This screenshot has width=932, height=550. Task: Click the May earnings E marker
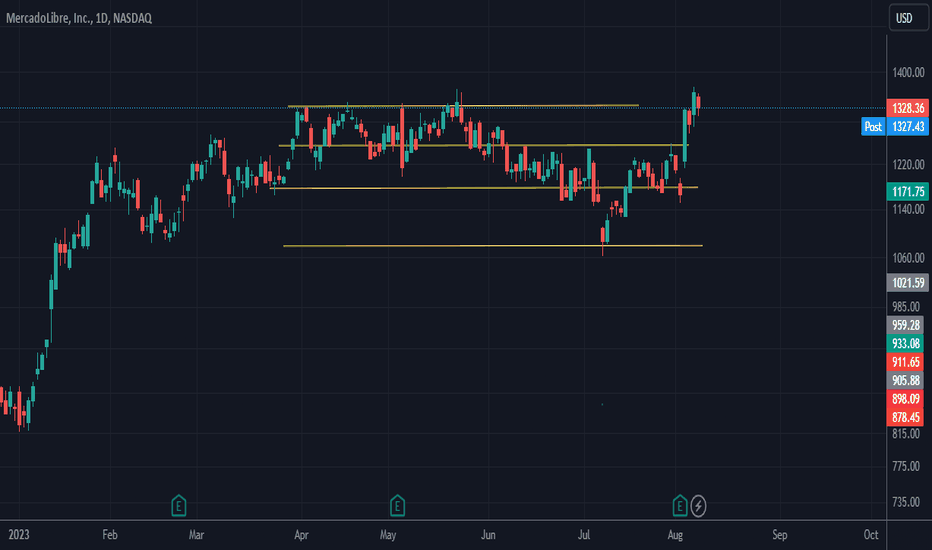click(397, 506)
